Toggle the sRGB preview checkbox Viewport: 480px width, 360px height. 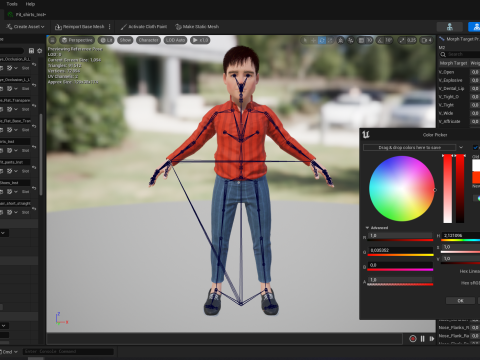click(x=476, y=147)
